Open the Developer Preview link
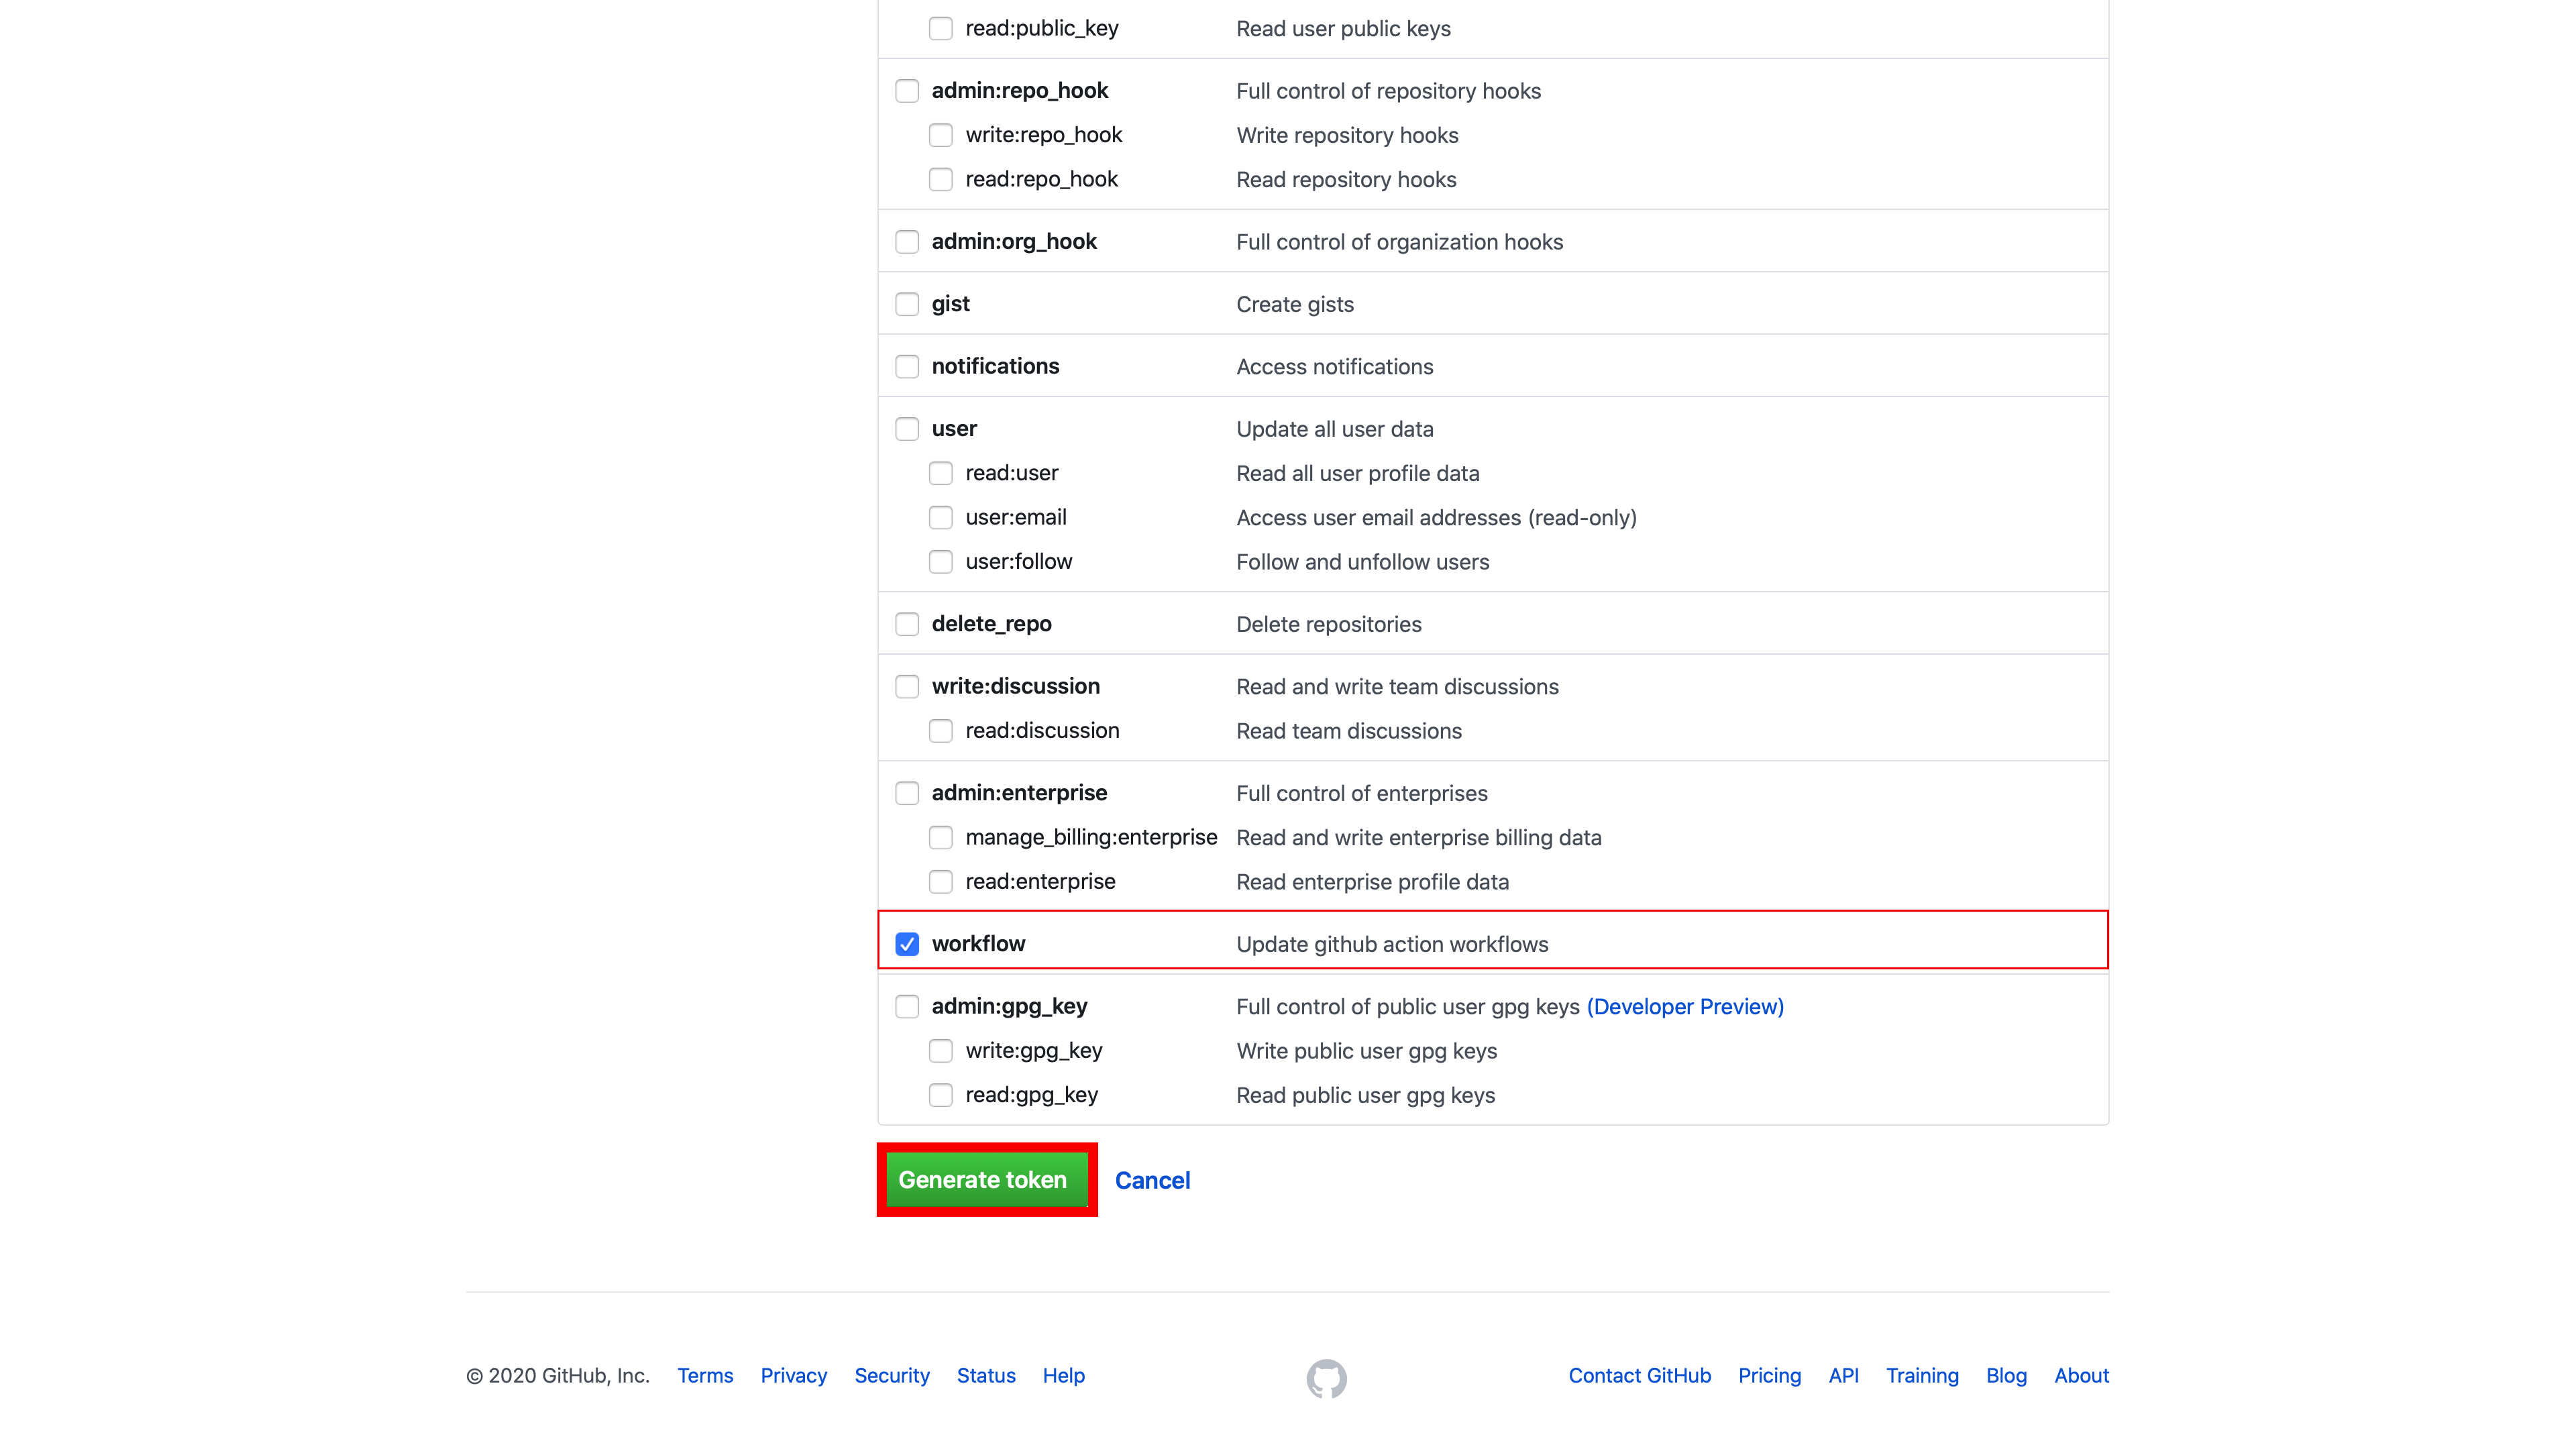2576x1449 pixels. click(1685, 1007)
